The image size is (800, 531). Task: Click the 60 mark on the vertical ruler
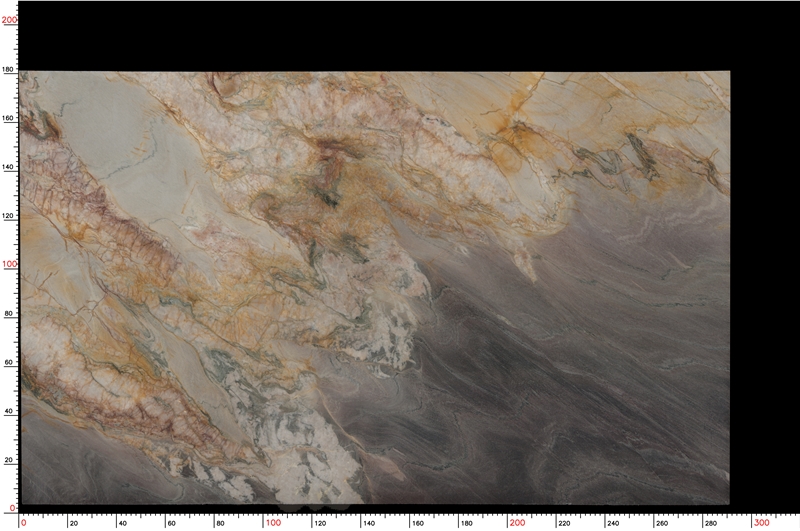click(x=9, y=362)
